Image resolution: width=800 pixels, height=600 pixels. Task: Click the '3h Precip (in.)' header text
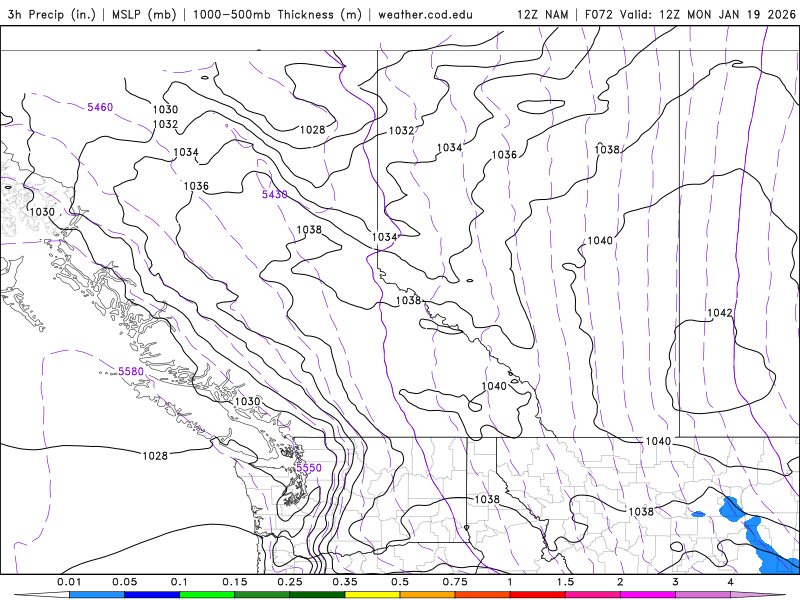pos(52,14)
